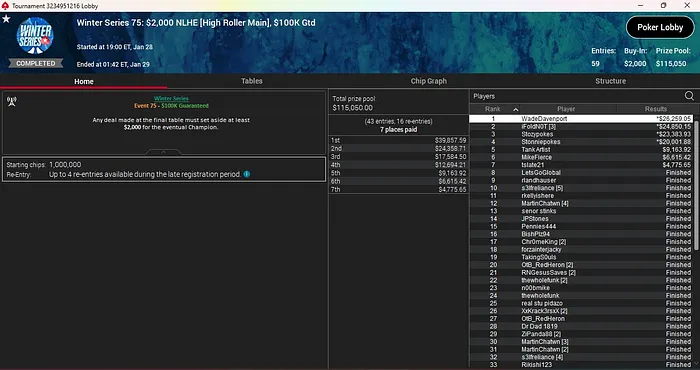The width and height of the screenshot is (700, 370).
Task: Select player s3lfreliance [4]
Action: pos(581,357)
